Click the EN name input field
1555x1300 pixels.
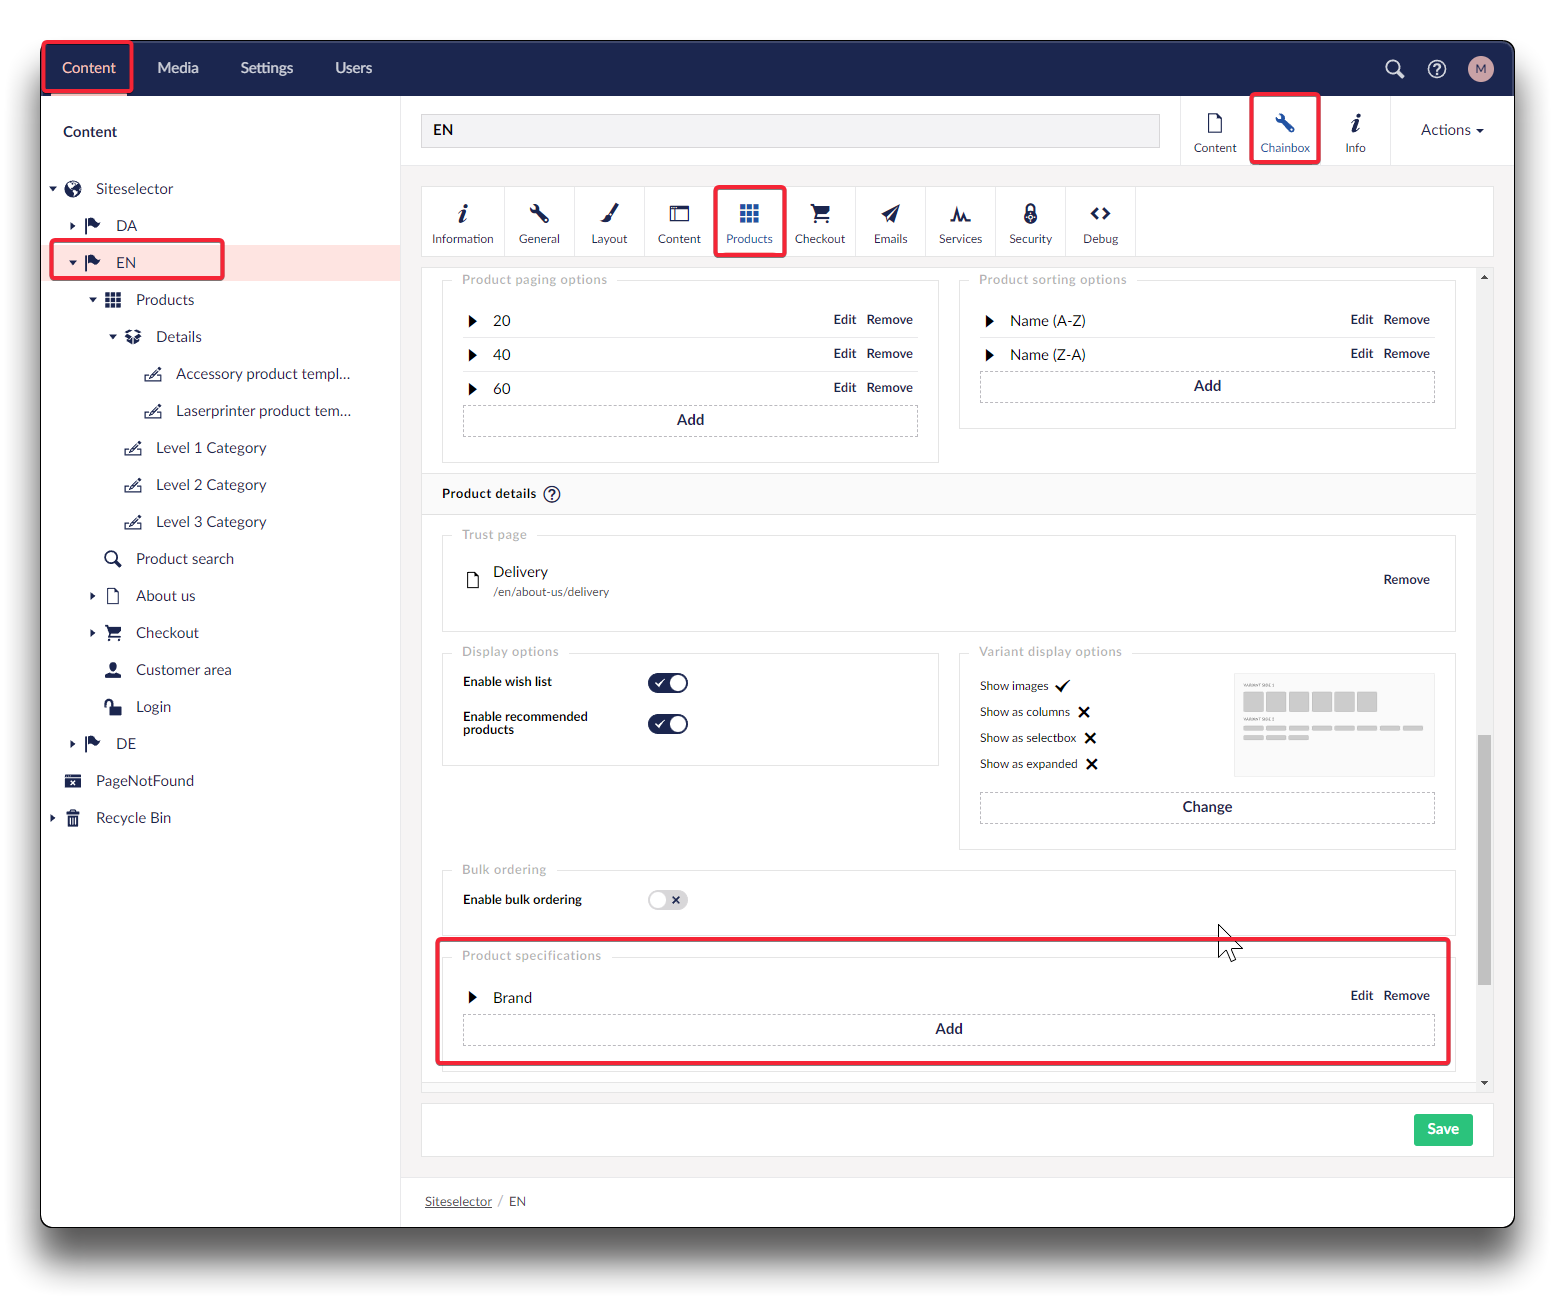[790, 130]
